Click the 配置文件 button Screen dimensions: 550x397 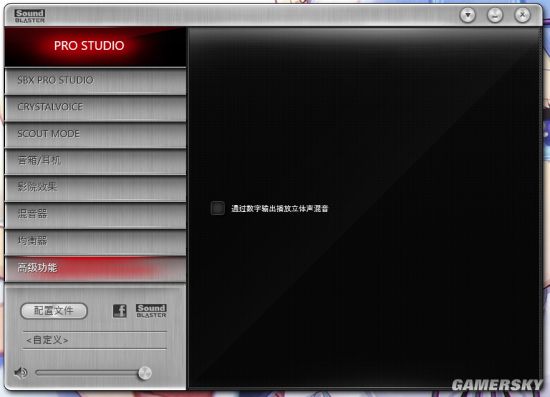tap(54, 311)
